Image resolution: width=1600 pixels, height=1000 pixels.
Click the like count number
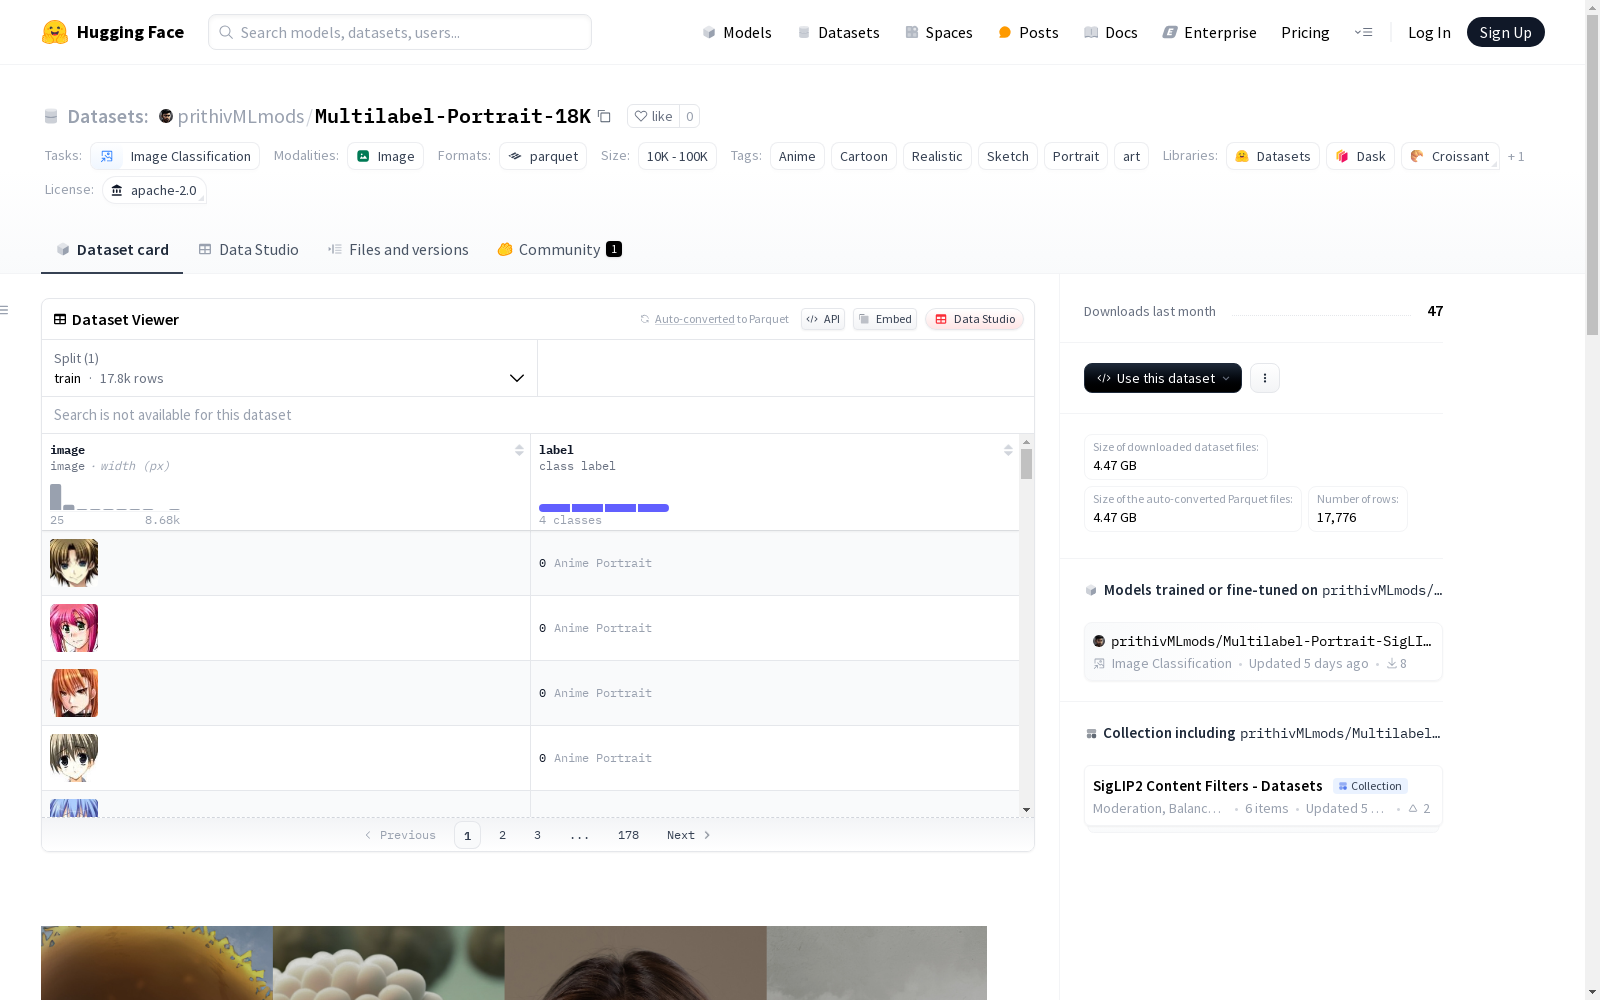[689, 116]
